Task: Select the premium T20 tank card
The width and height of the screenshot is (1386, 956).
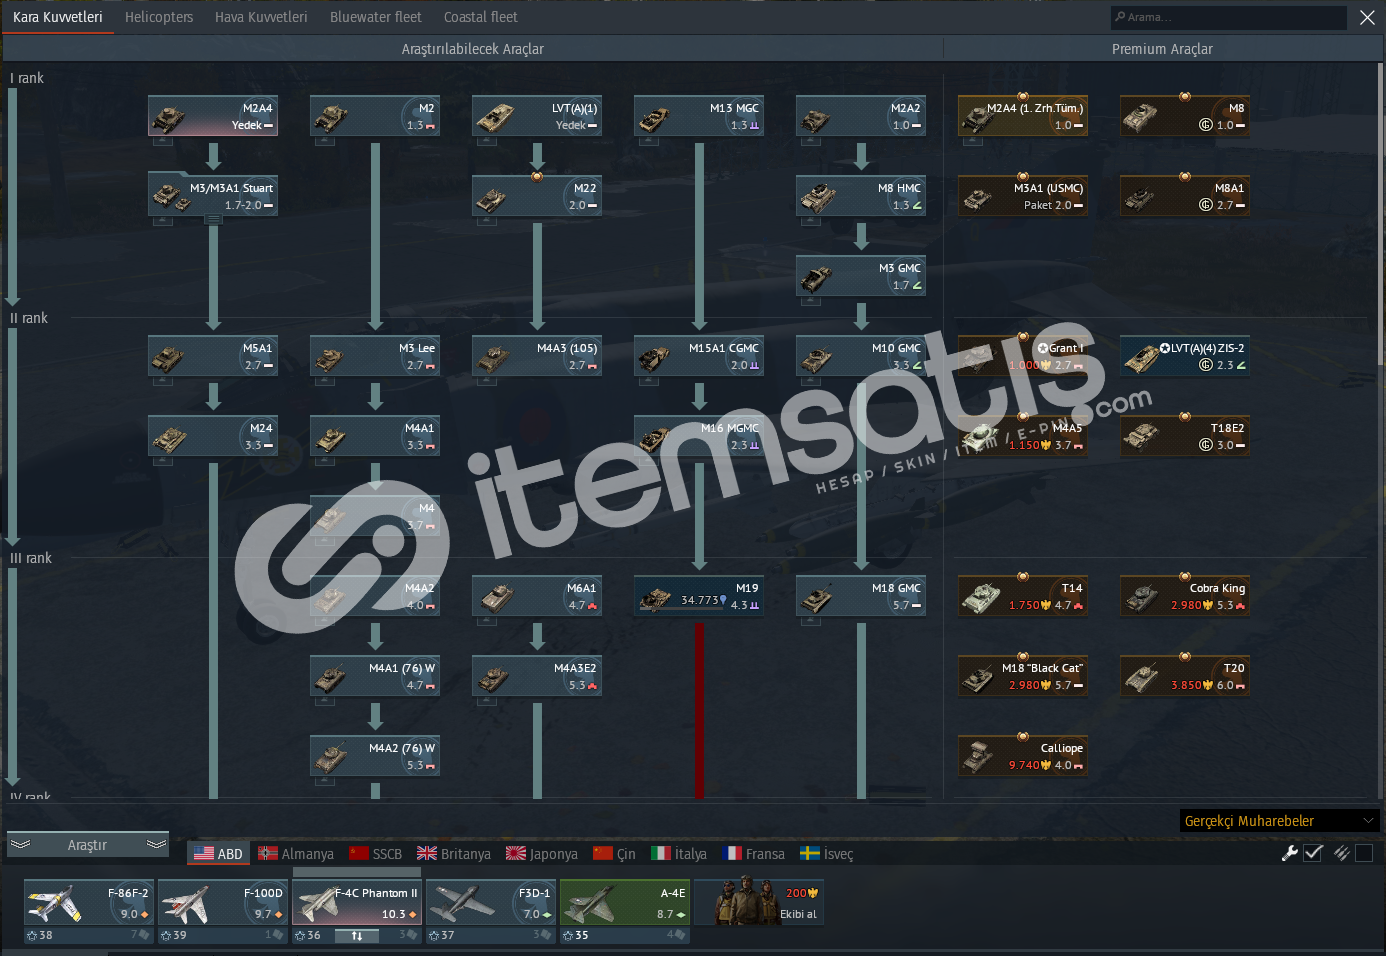Action: 1185,676
